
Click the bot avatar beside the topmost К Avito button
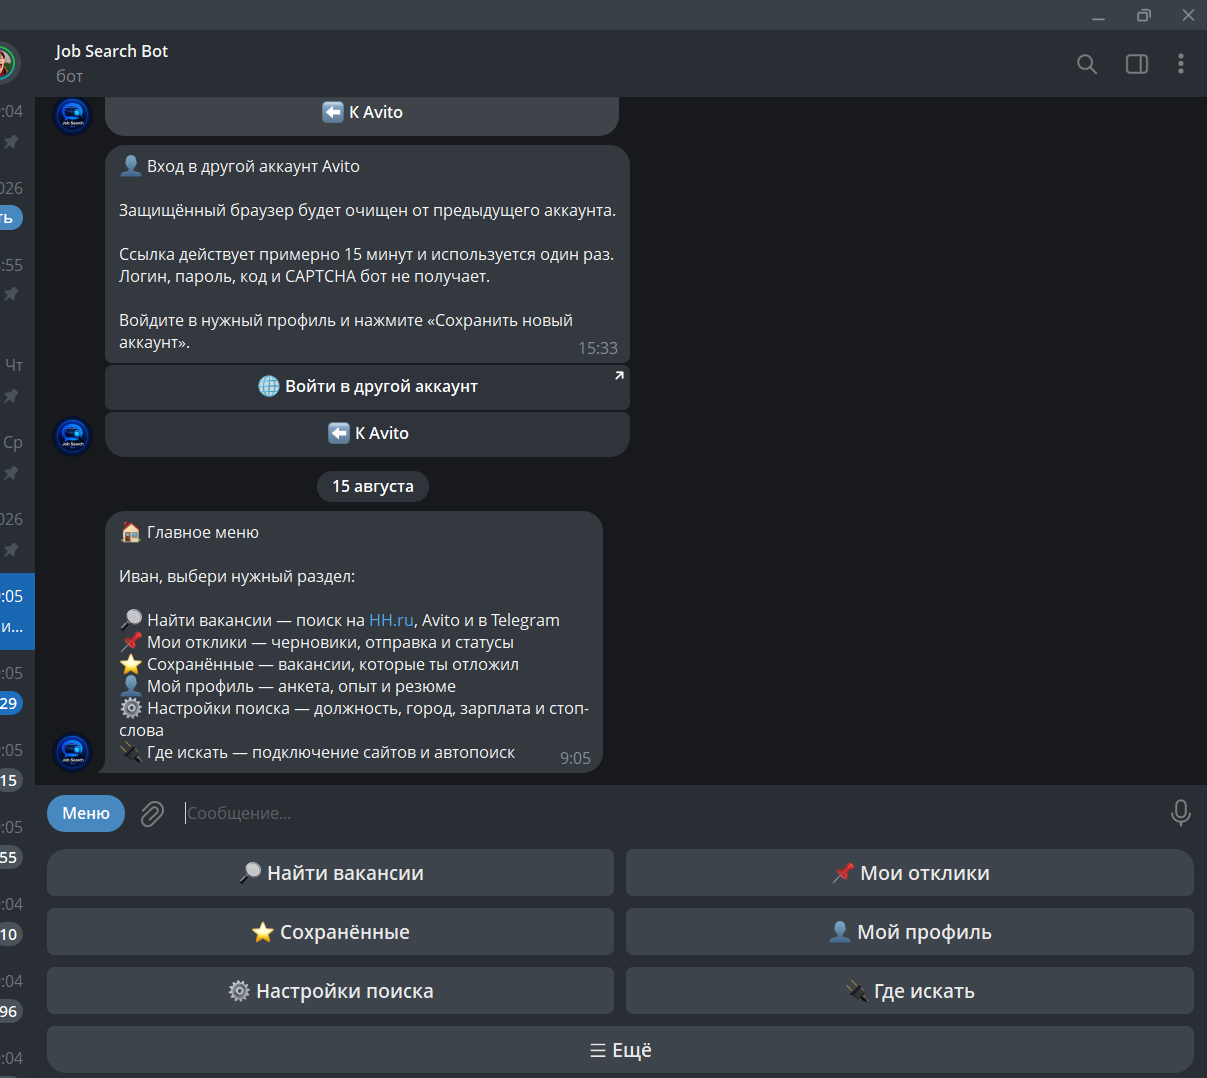72,115
